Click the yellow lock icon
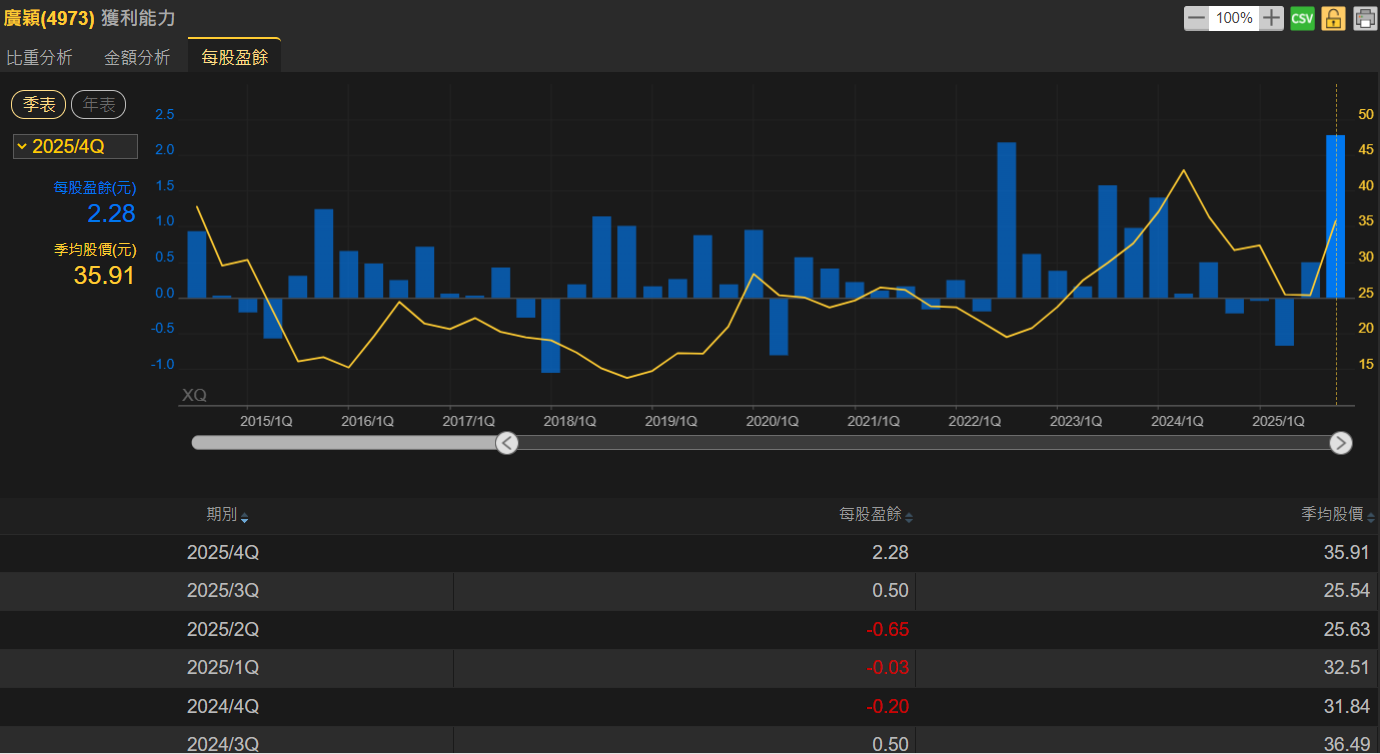Image resolution: width=1380 pixels, height=754 pixels. (x=1333, y=18)
